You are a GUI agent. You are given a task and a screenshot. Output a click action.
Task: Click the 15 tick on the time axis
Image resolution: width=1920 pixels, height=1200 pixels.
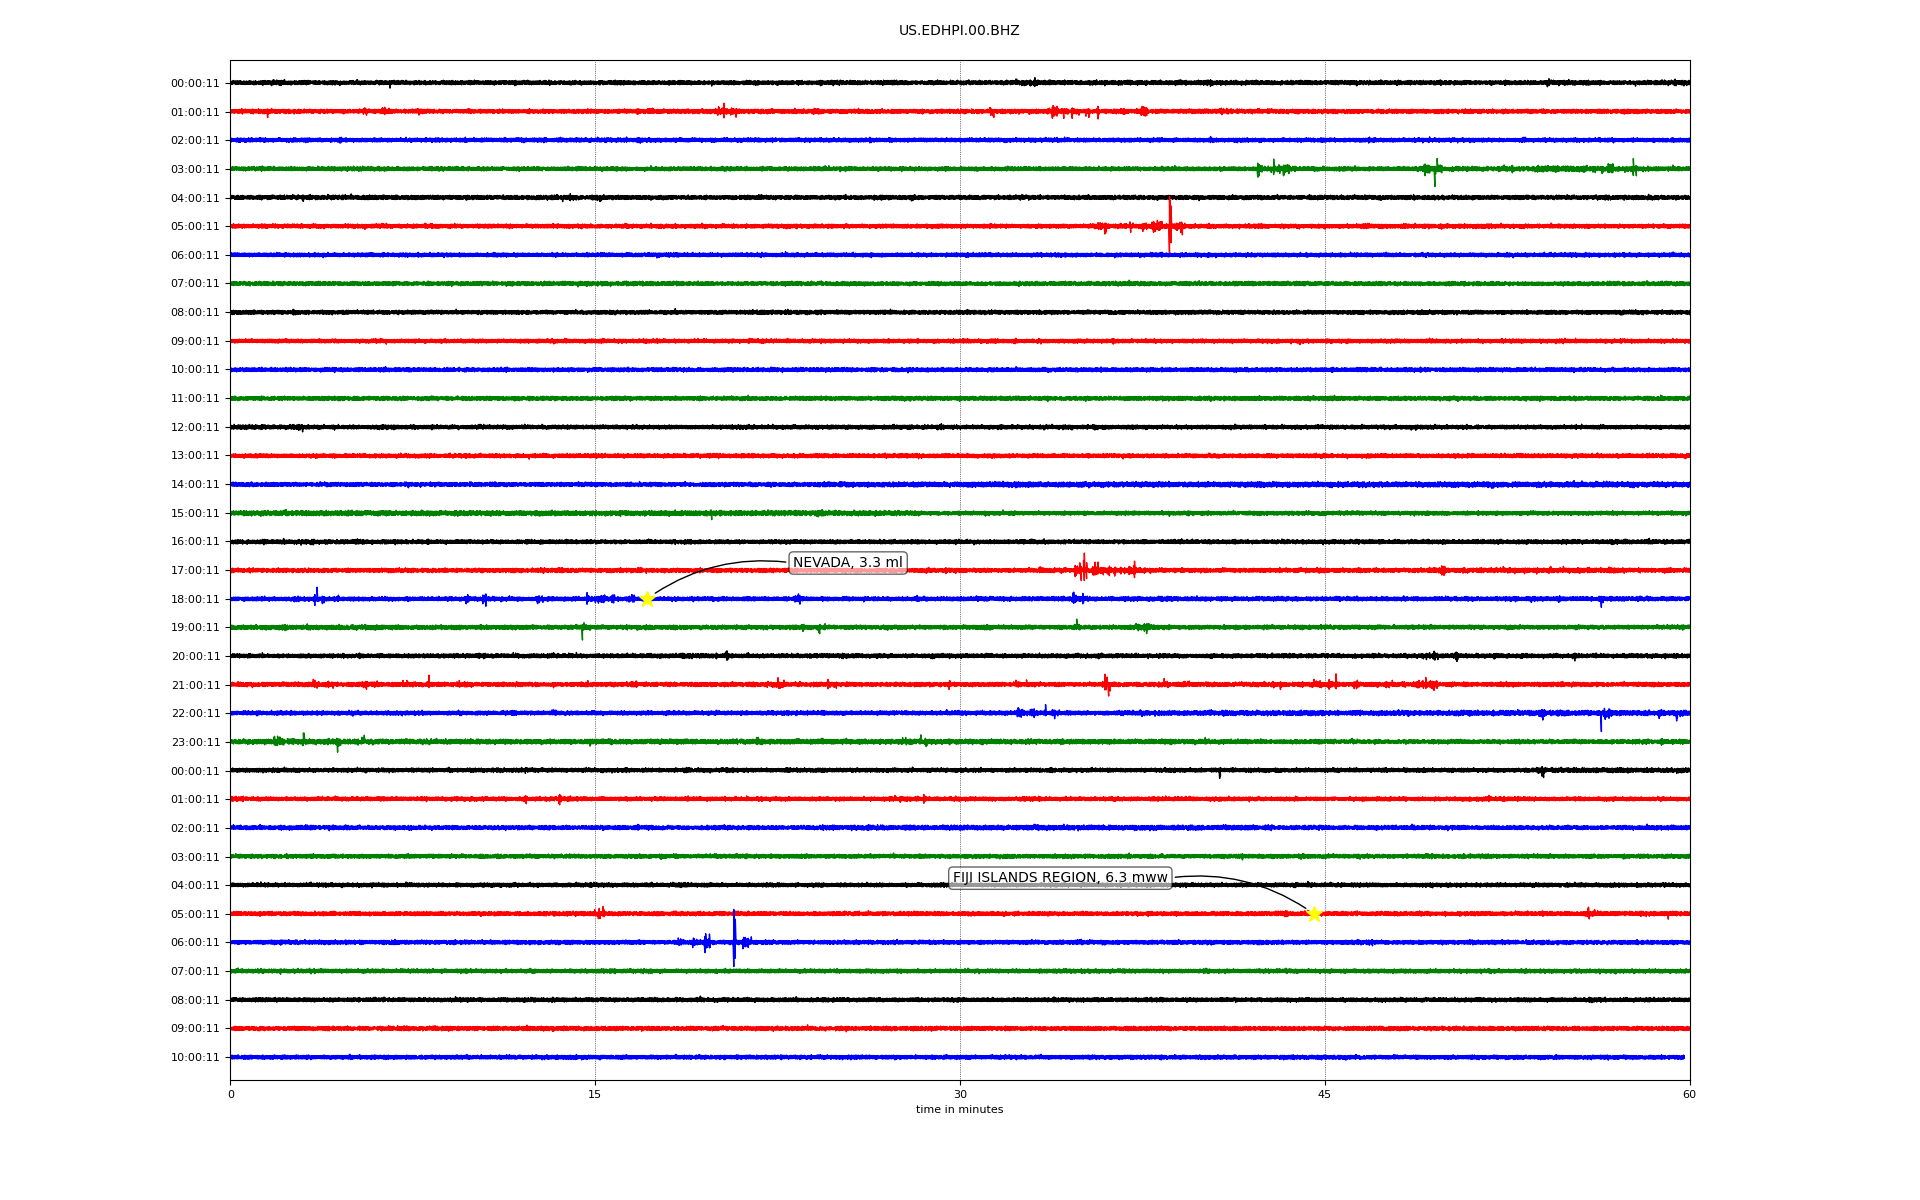[595, 1094]
